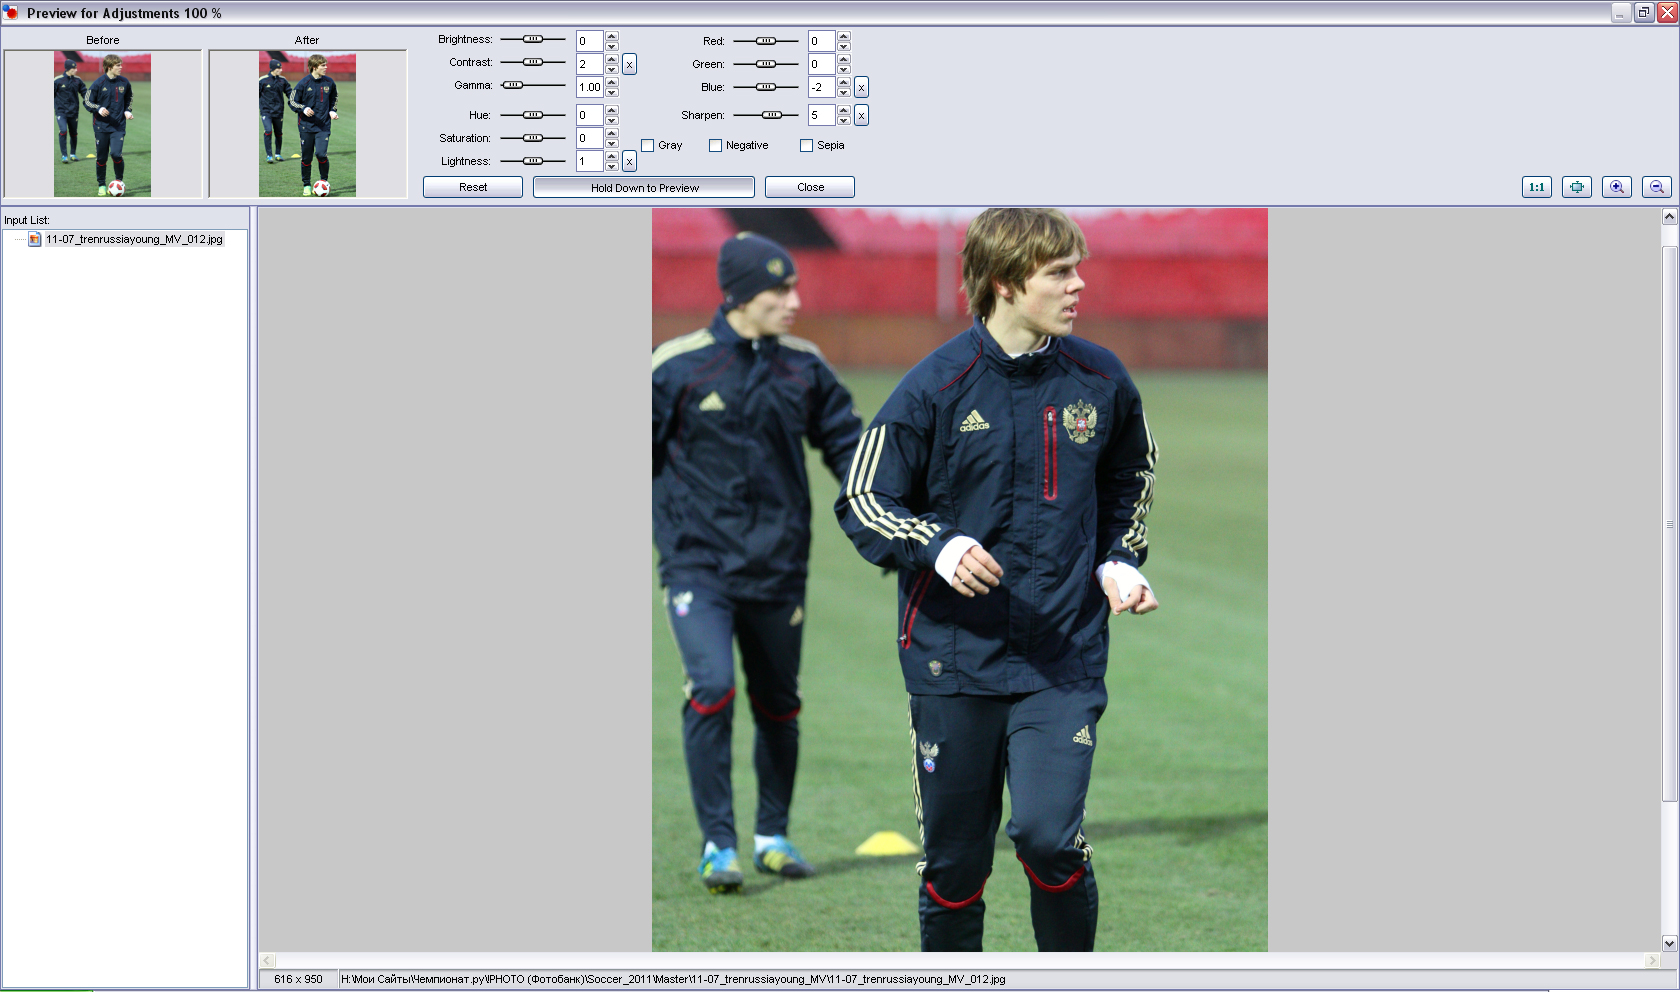Increase Hue with the up spinner arrow
Image resolution: width=1680 pixels, height=992 pixels.
click(x=612, y=110)
